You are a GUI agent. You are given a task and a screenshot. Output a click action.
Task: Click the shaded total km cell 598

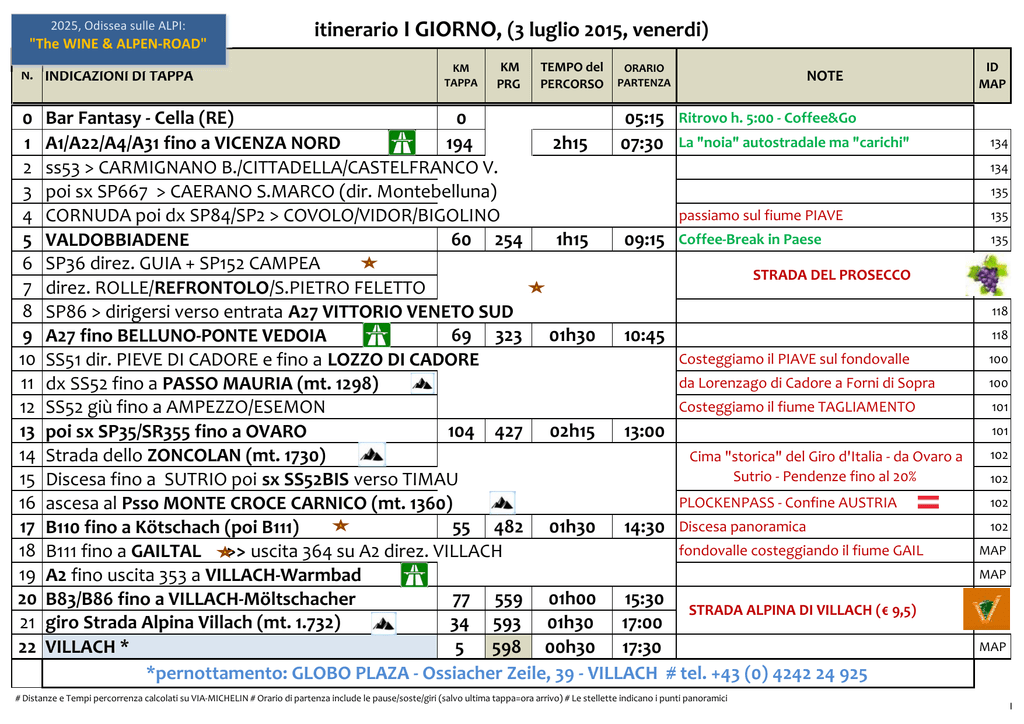508,647
